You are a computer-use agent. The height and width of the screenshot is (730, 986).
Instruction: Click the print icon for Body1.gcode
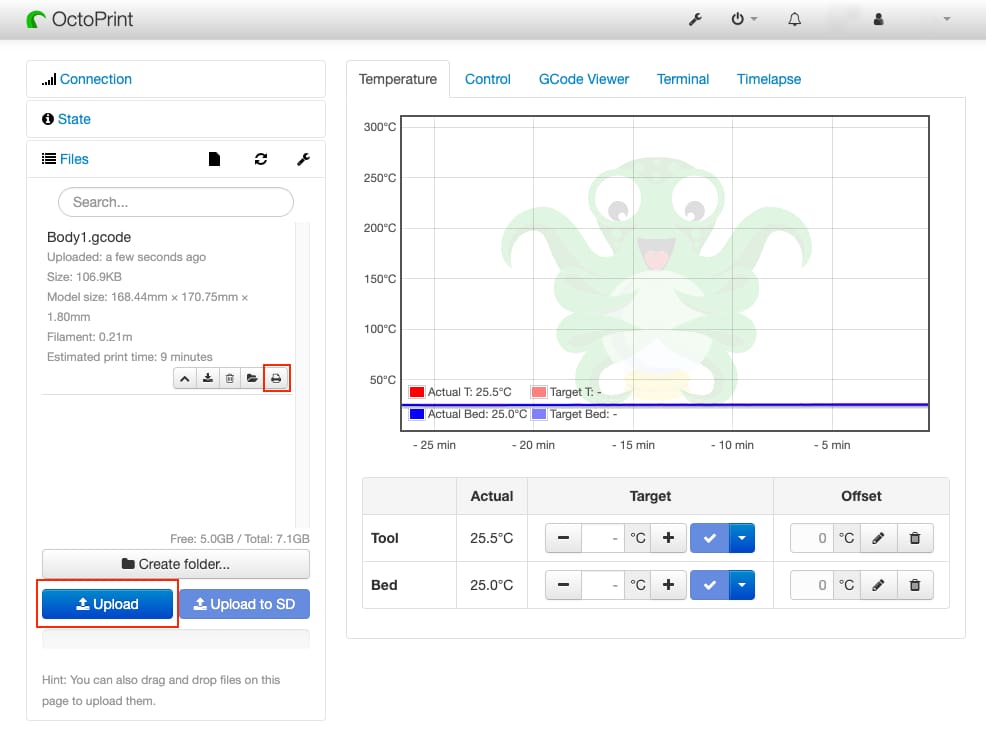(276, 378)
